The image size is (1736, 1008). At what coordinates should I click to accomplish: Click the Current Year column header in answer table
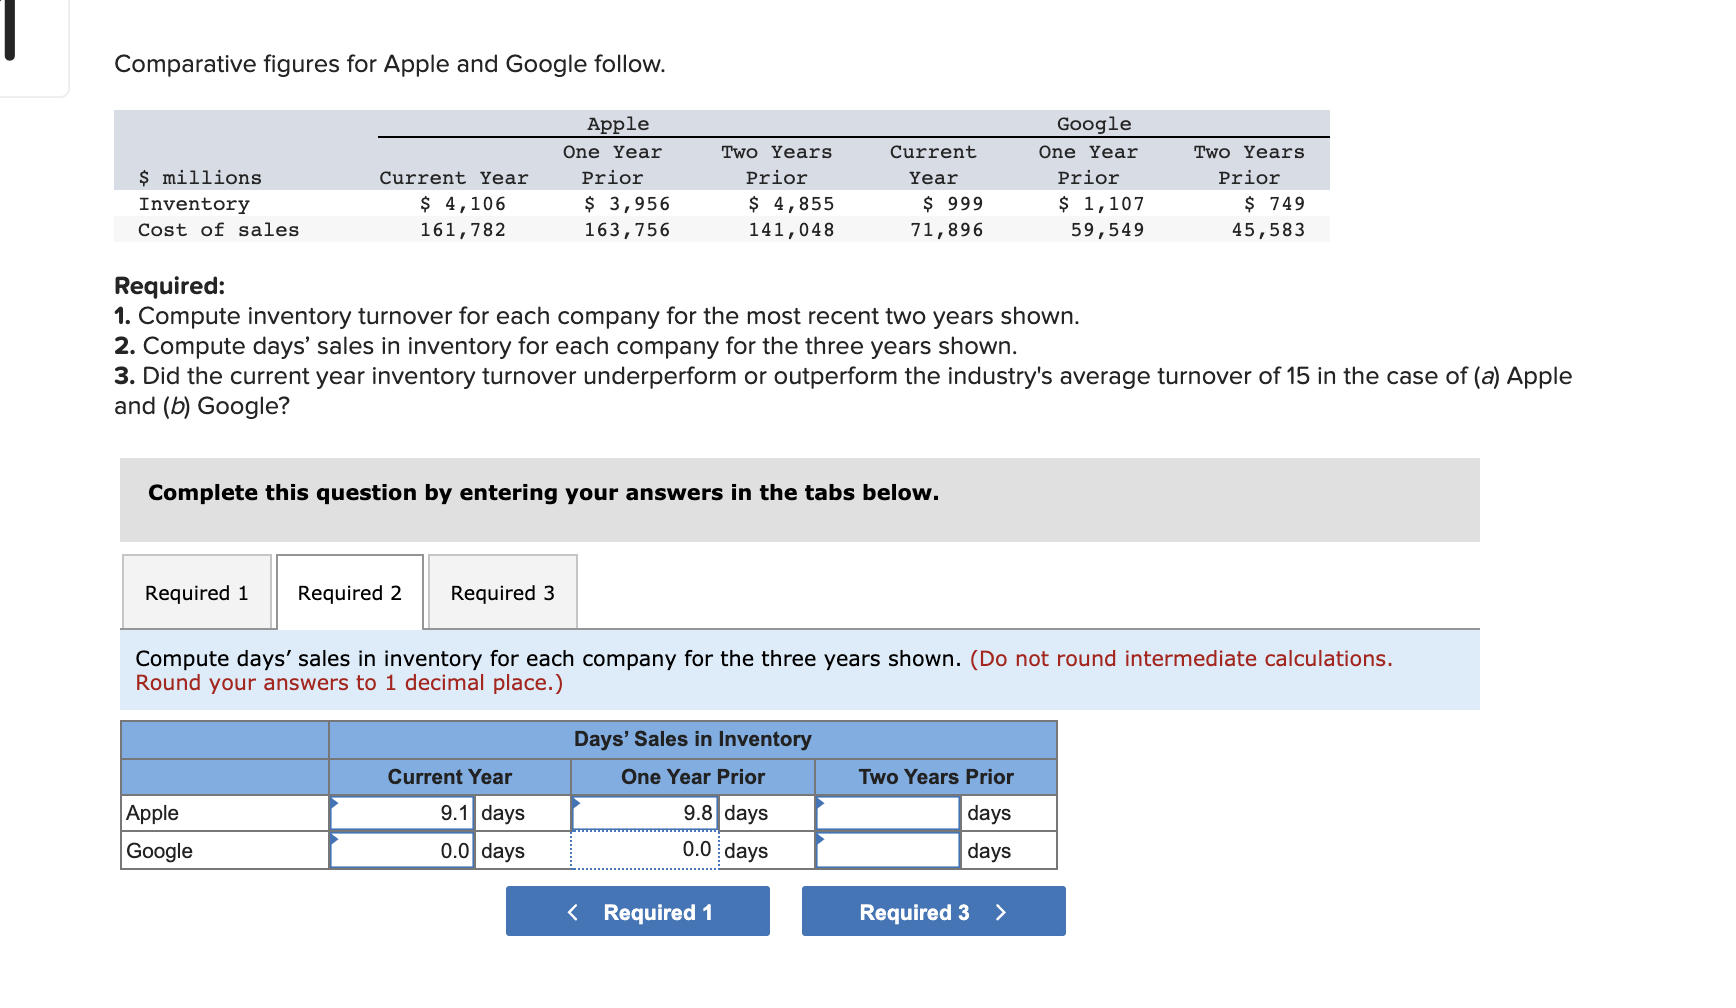pos(449,777)
